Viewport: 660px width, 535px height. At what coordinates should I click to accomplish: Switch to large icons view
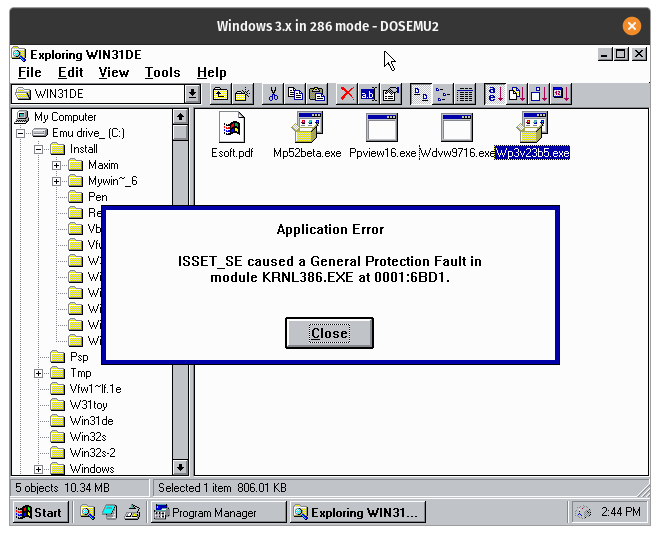pos(421,94)
